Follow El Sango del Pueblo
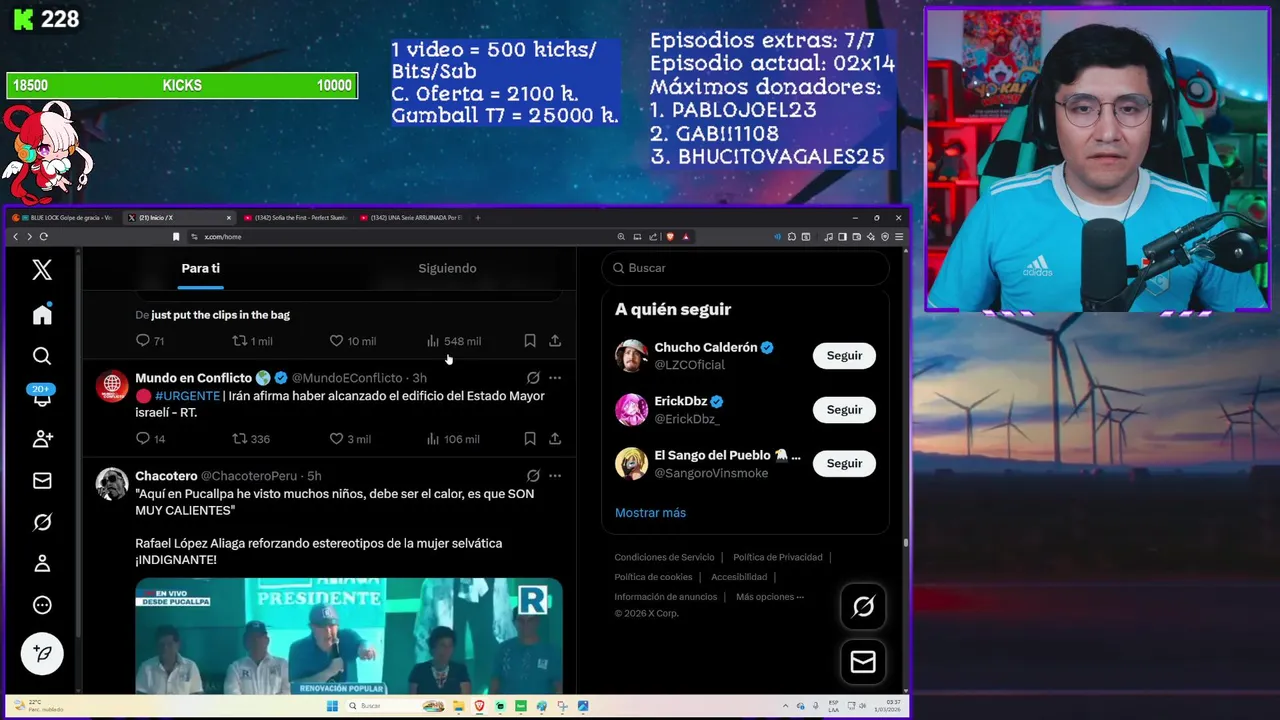This screenshot has width=1280, height=720. [844, 464]
